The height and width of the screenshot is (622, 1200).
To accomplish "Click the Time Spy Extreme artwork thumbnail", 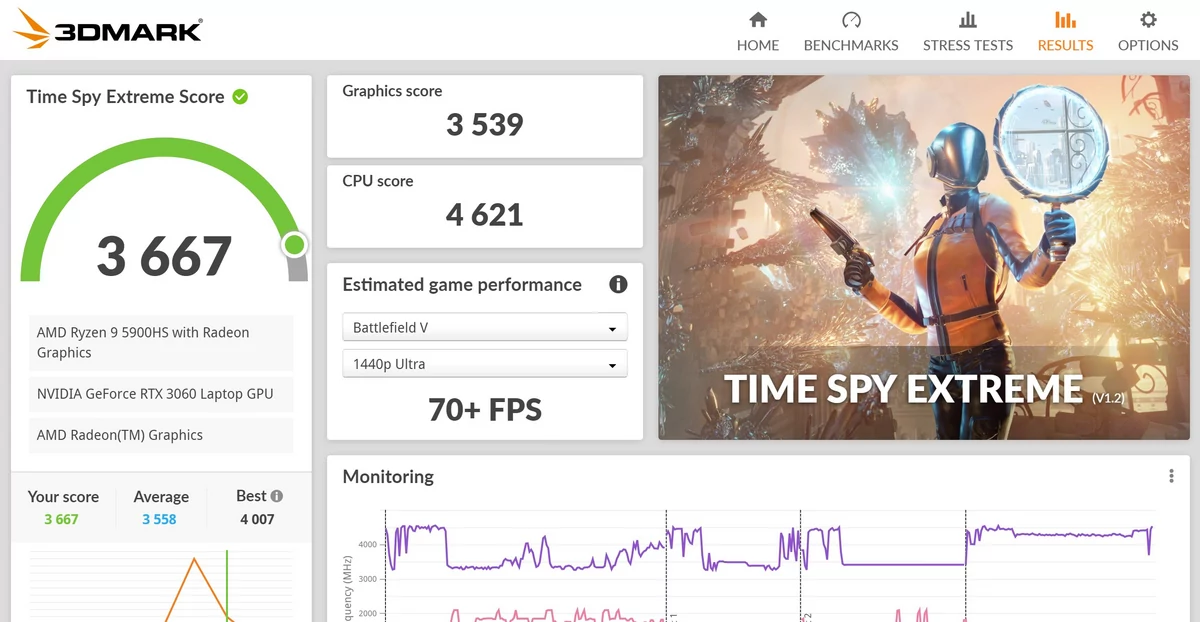I will pyautogui.click(x=924, y=257).
